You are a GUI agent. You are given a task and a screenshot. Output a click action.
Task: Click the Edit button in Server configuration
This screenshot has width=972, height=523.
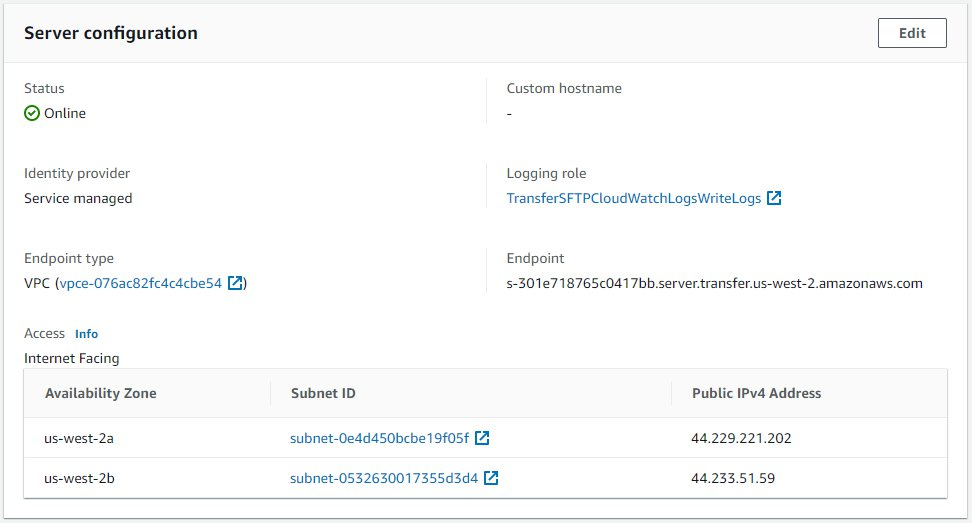tap(912, 33)
